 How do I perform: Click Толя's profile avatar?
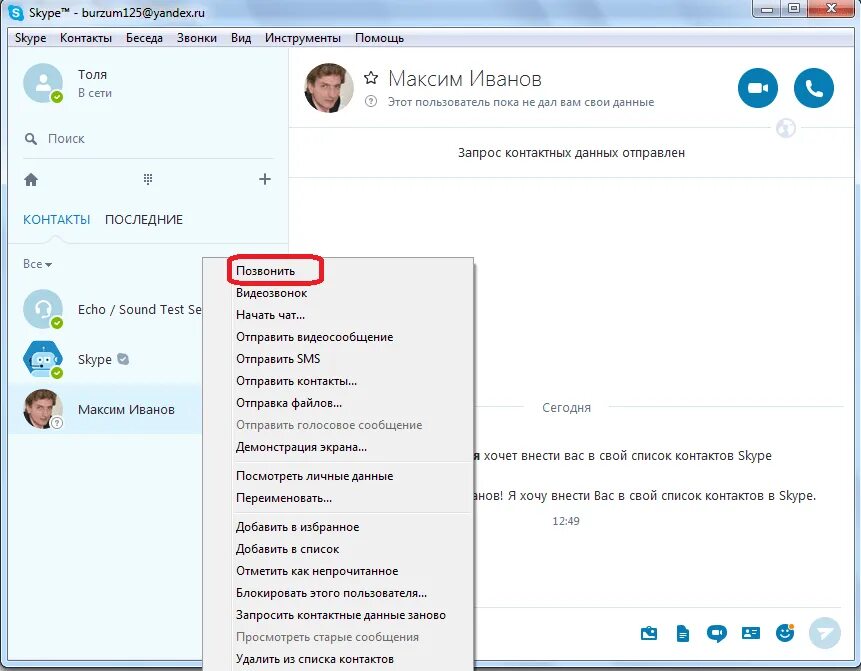[x=43, y=83]
